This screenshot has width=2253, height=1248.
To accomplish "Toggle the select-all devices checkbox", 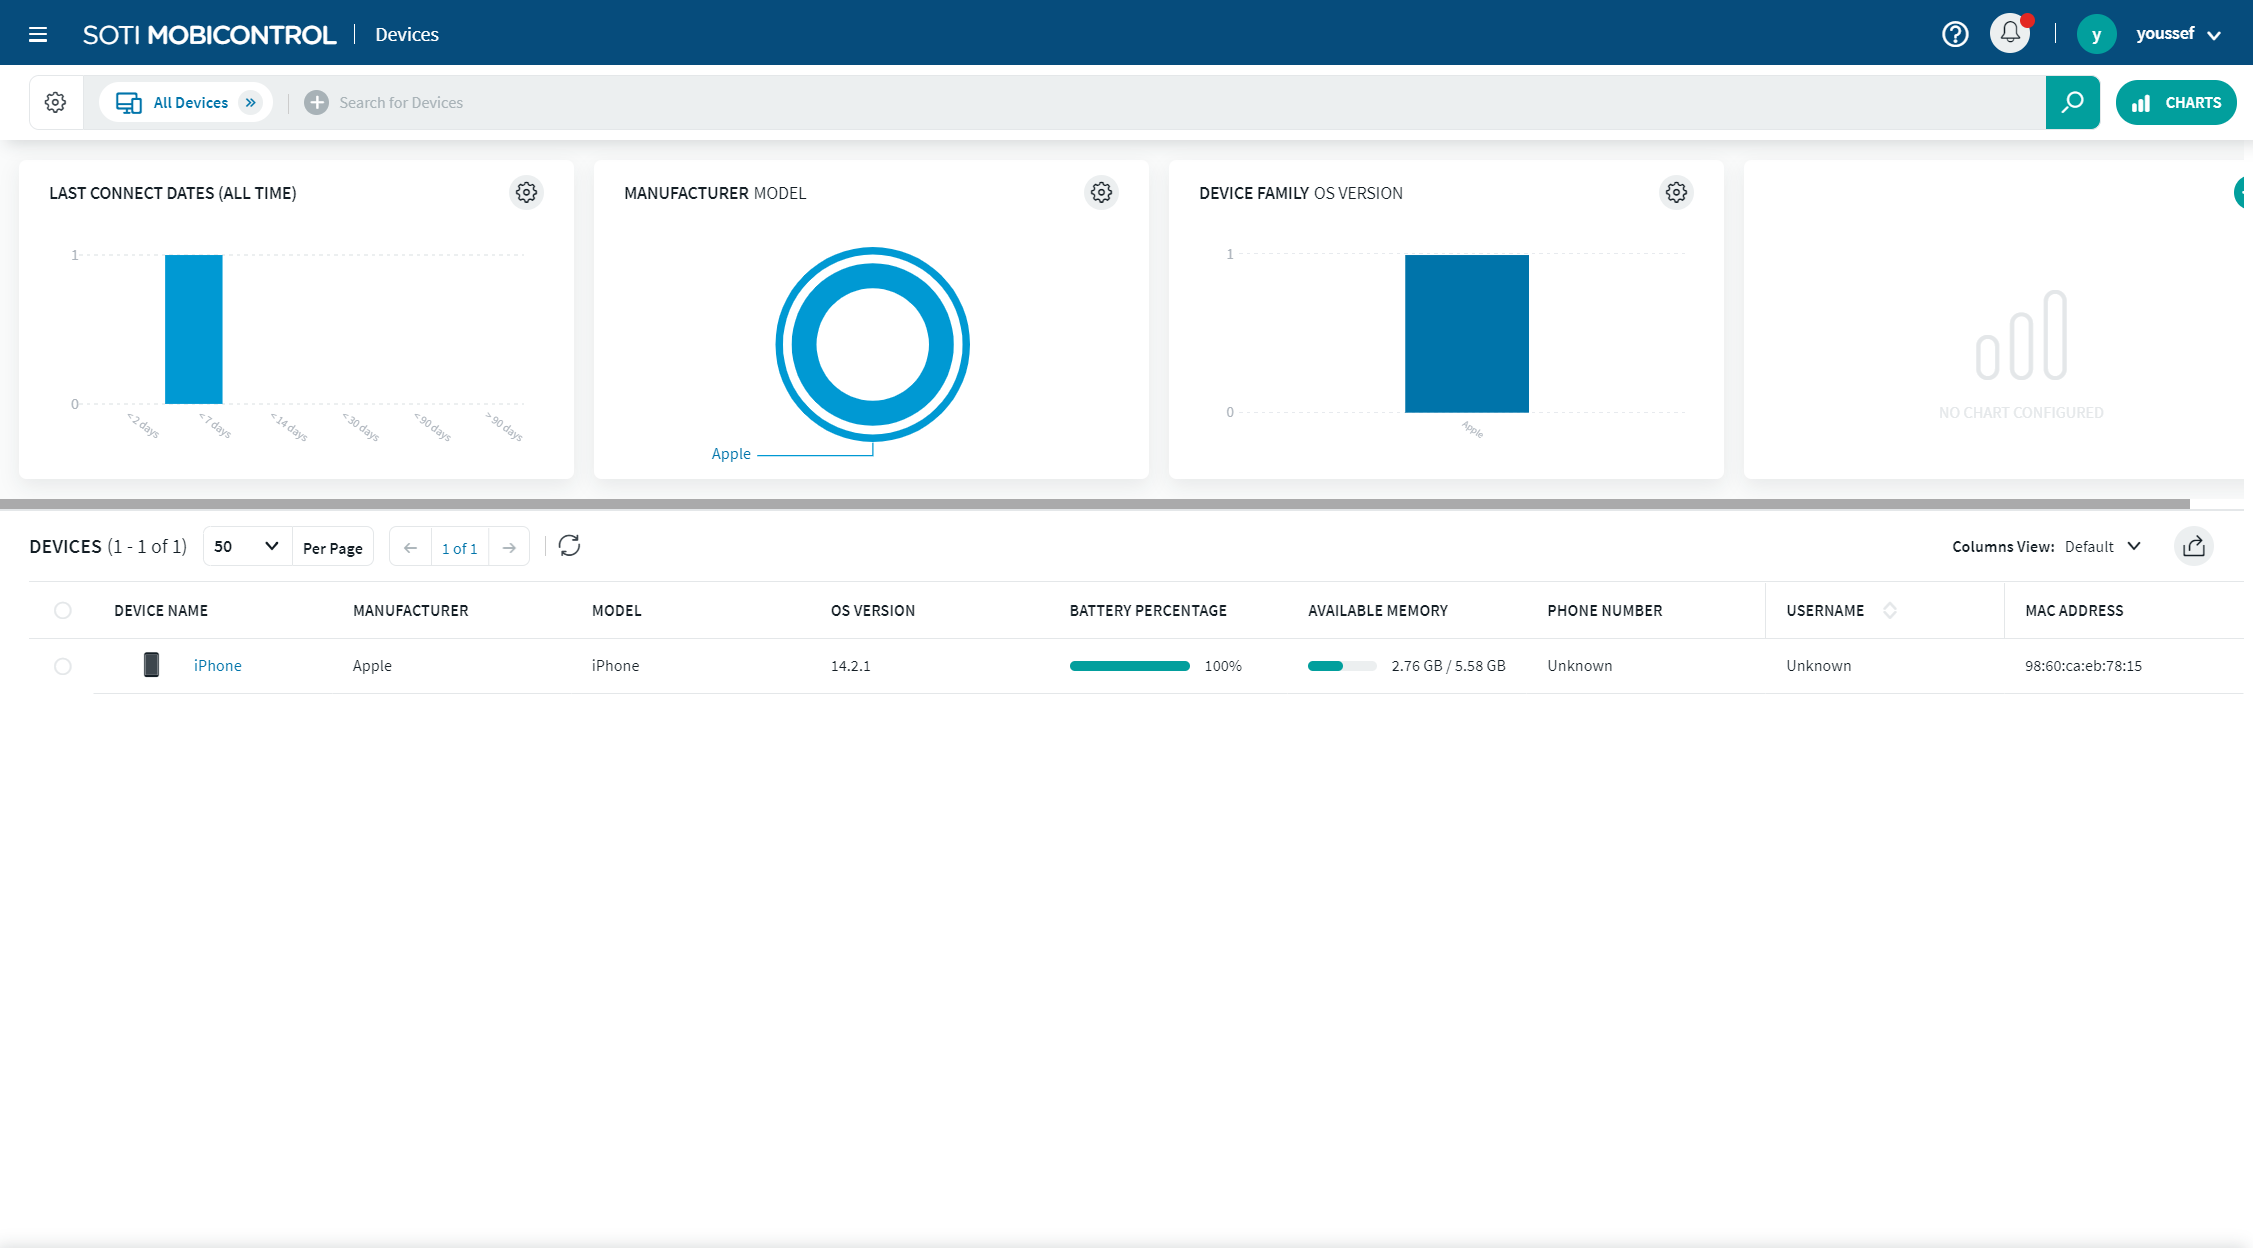I will tap(63, 610).
